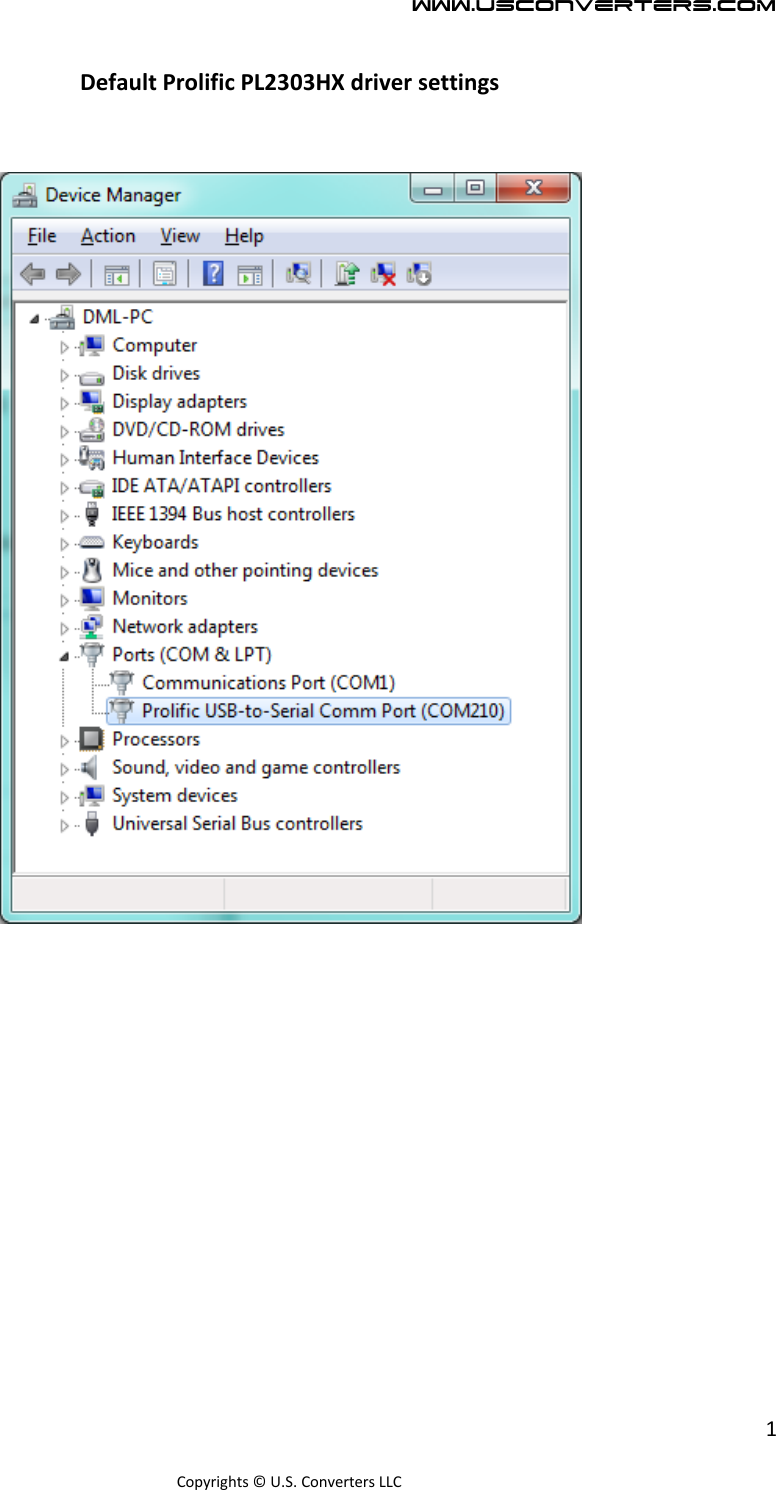Click the Keyboards icon
Image resolution: width=776 pixels, height=1490 pixels.
pyautogui.click(x=91, y=542)
